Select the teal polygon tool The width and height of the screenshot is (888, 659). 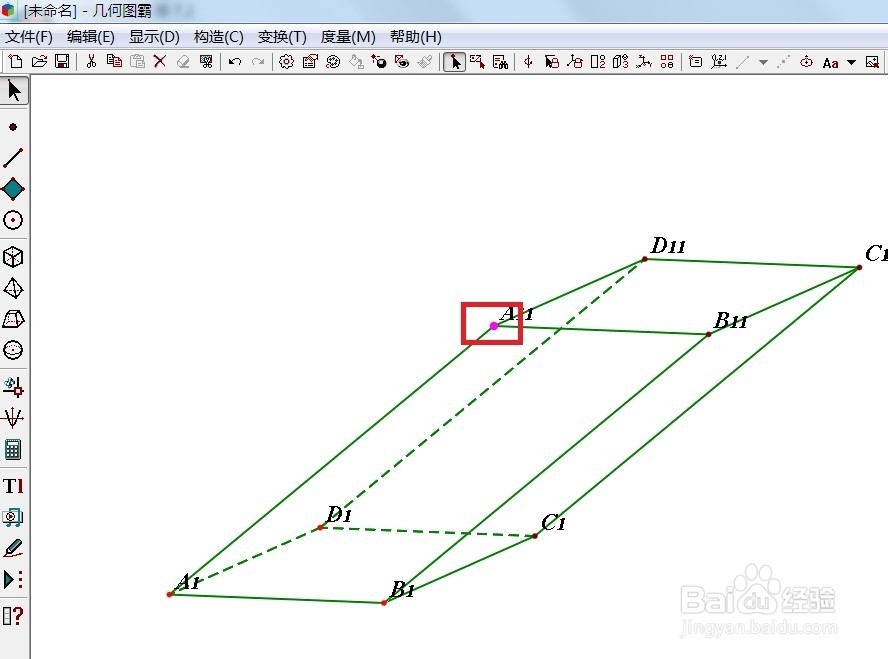tap(13, 189)
